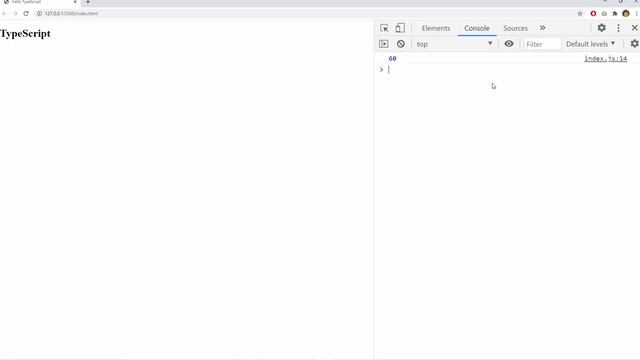Select the inspect element picker tool
Image resolution: width=640 pixels, height=360 pixels.
384,28
